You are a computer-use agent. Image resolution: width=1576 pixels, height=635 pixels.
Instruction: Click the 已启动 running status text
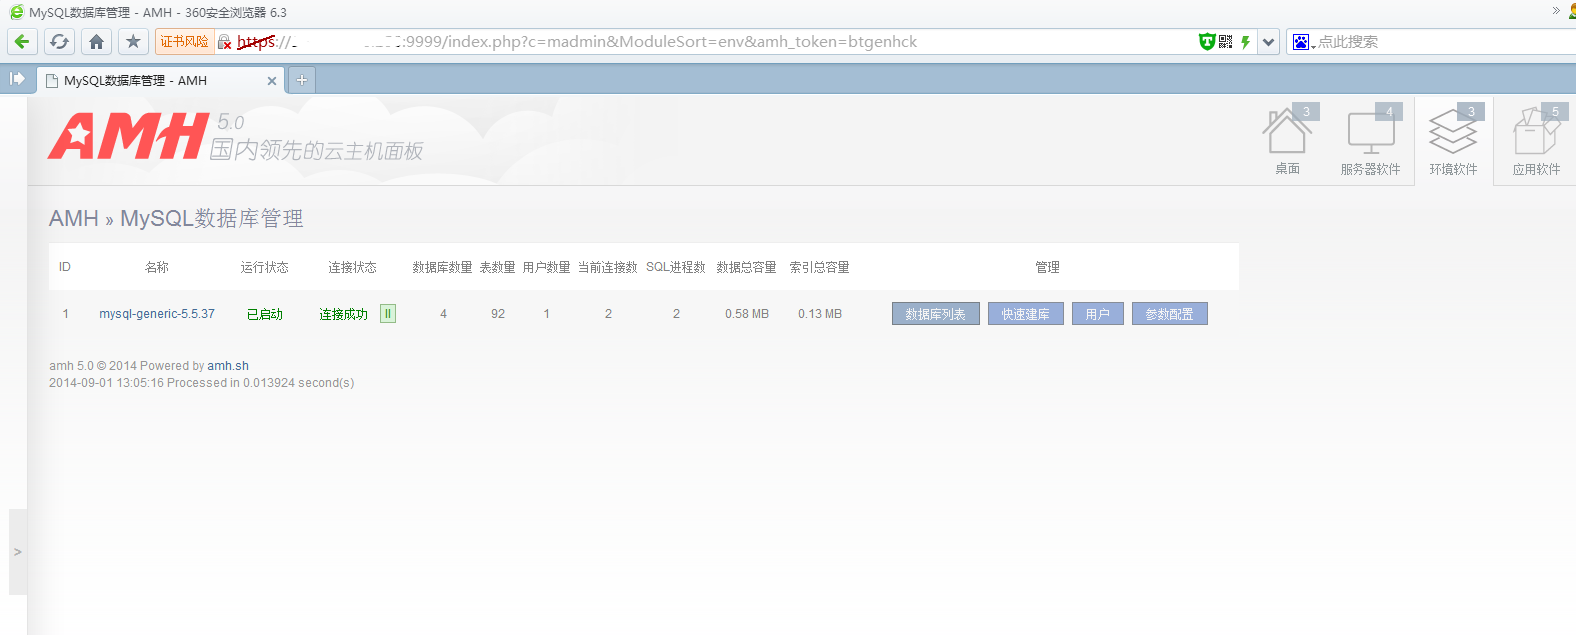pos(265,314)
